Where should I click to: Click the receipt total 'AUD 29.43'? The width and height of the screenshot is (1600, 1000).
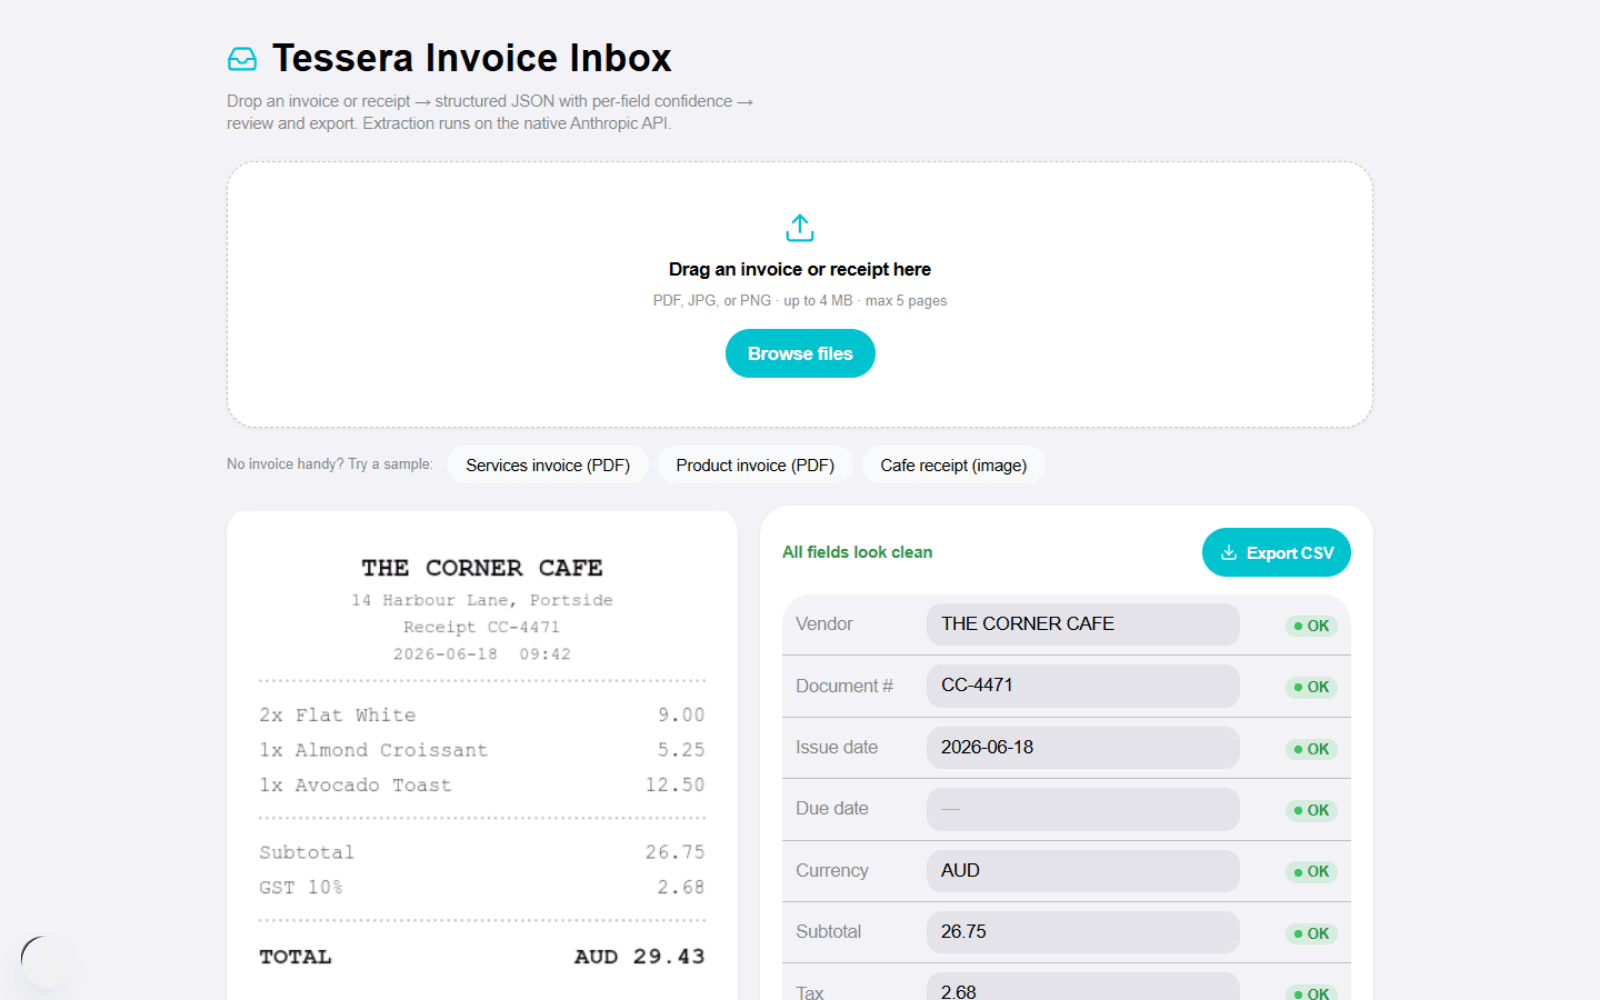639,957
